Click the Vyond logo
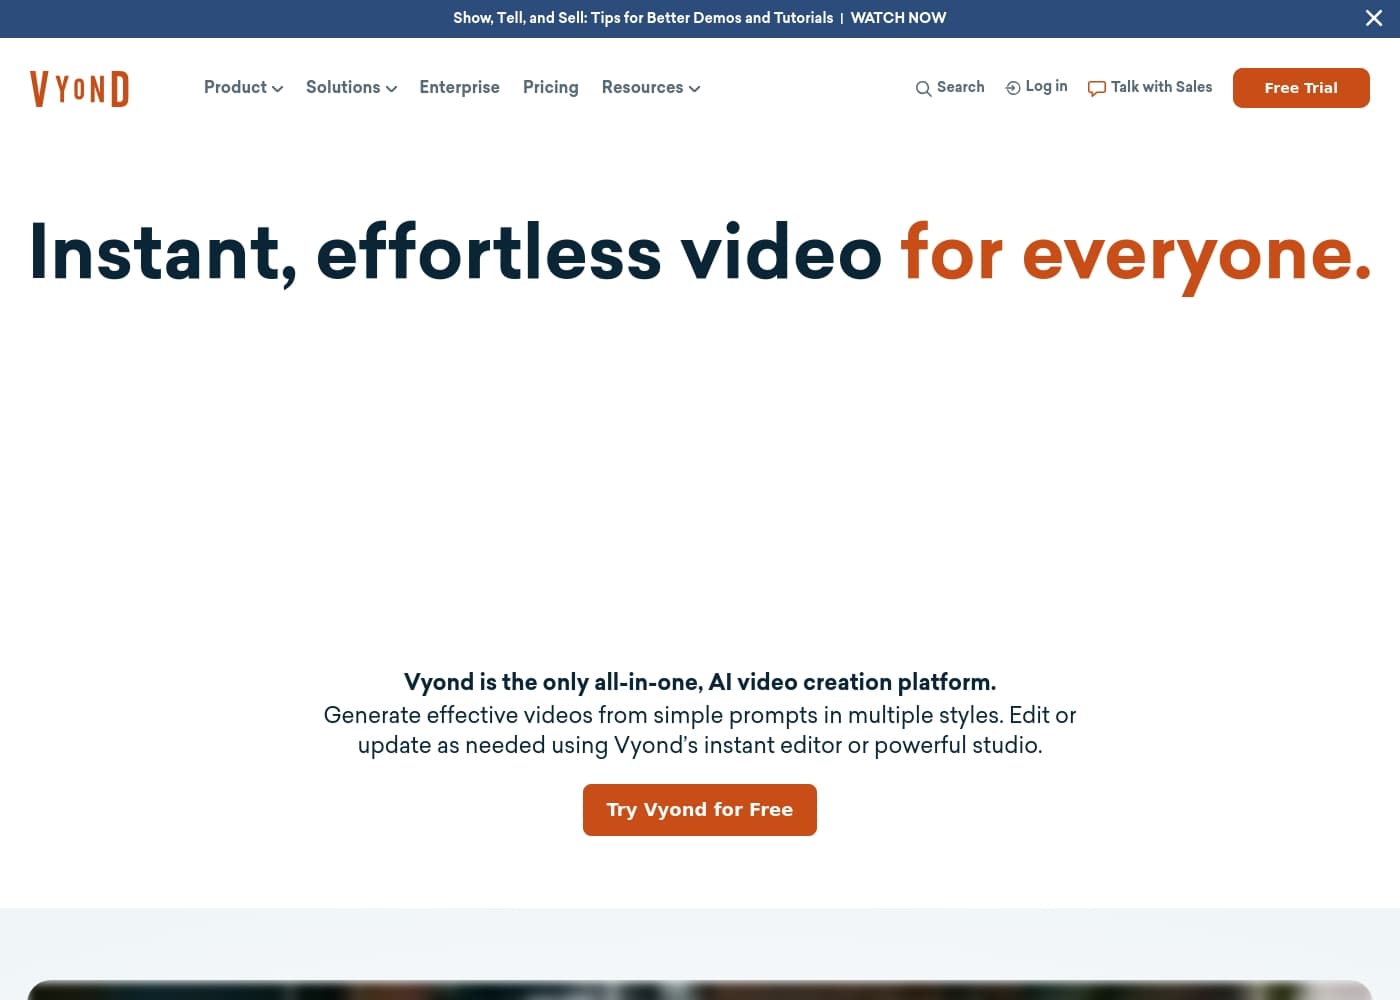 (x=79, y=89)
